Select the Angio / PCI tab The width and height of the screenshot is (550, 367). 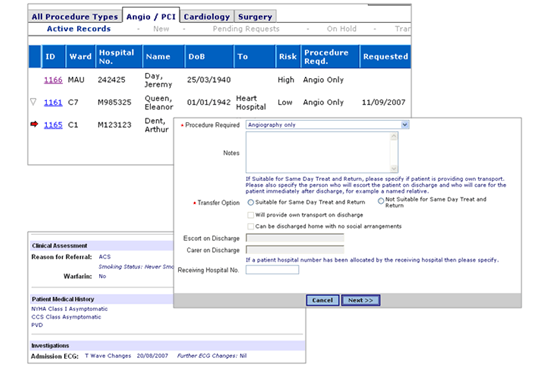tap(151, 16)
